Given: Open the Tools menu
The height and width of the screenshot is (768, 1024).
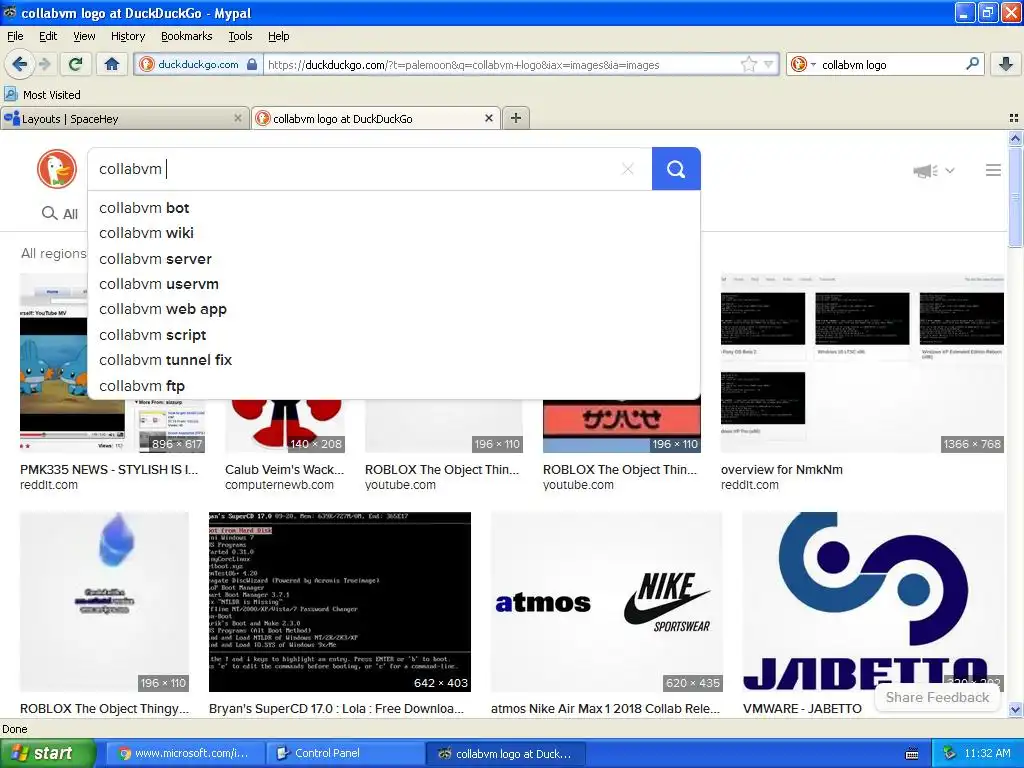Looking at the screenshot, I should (x=240, y=36).
